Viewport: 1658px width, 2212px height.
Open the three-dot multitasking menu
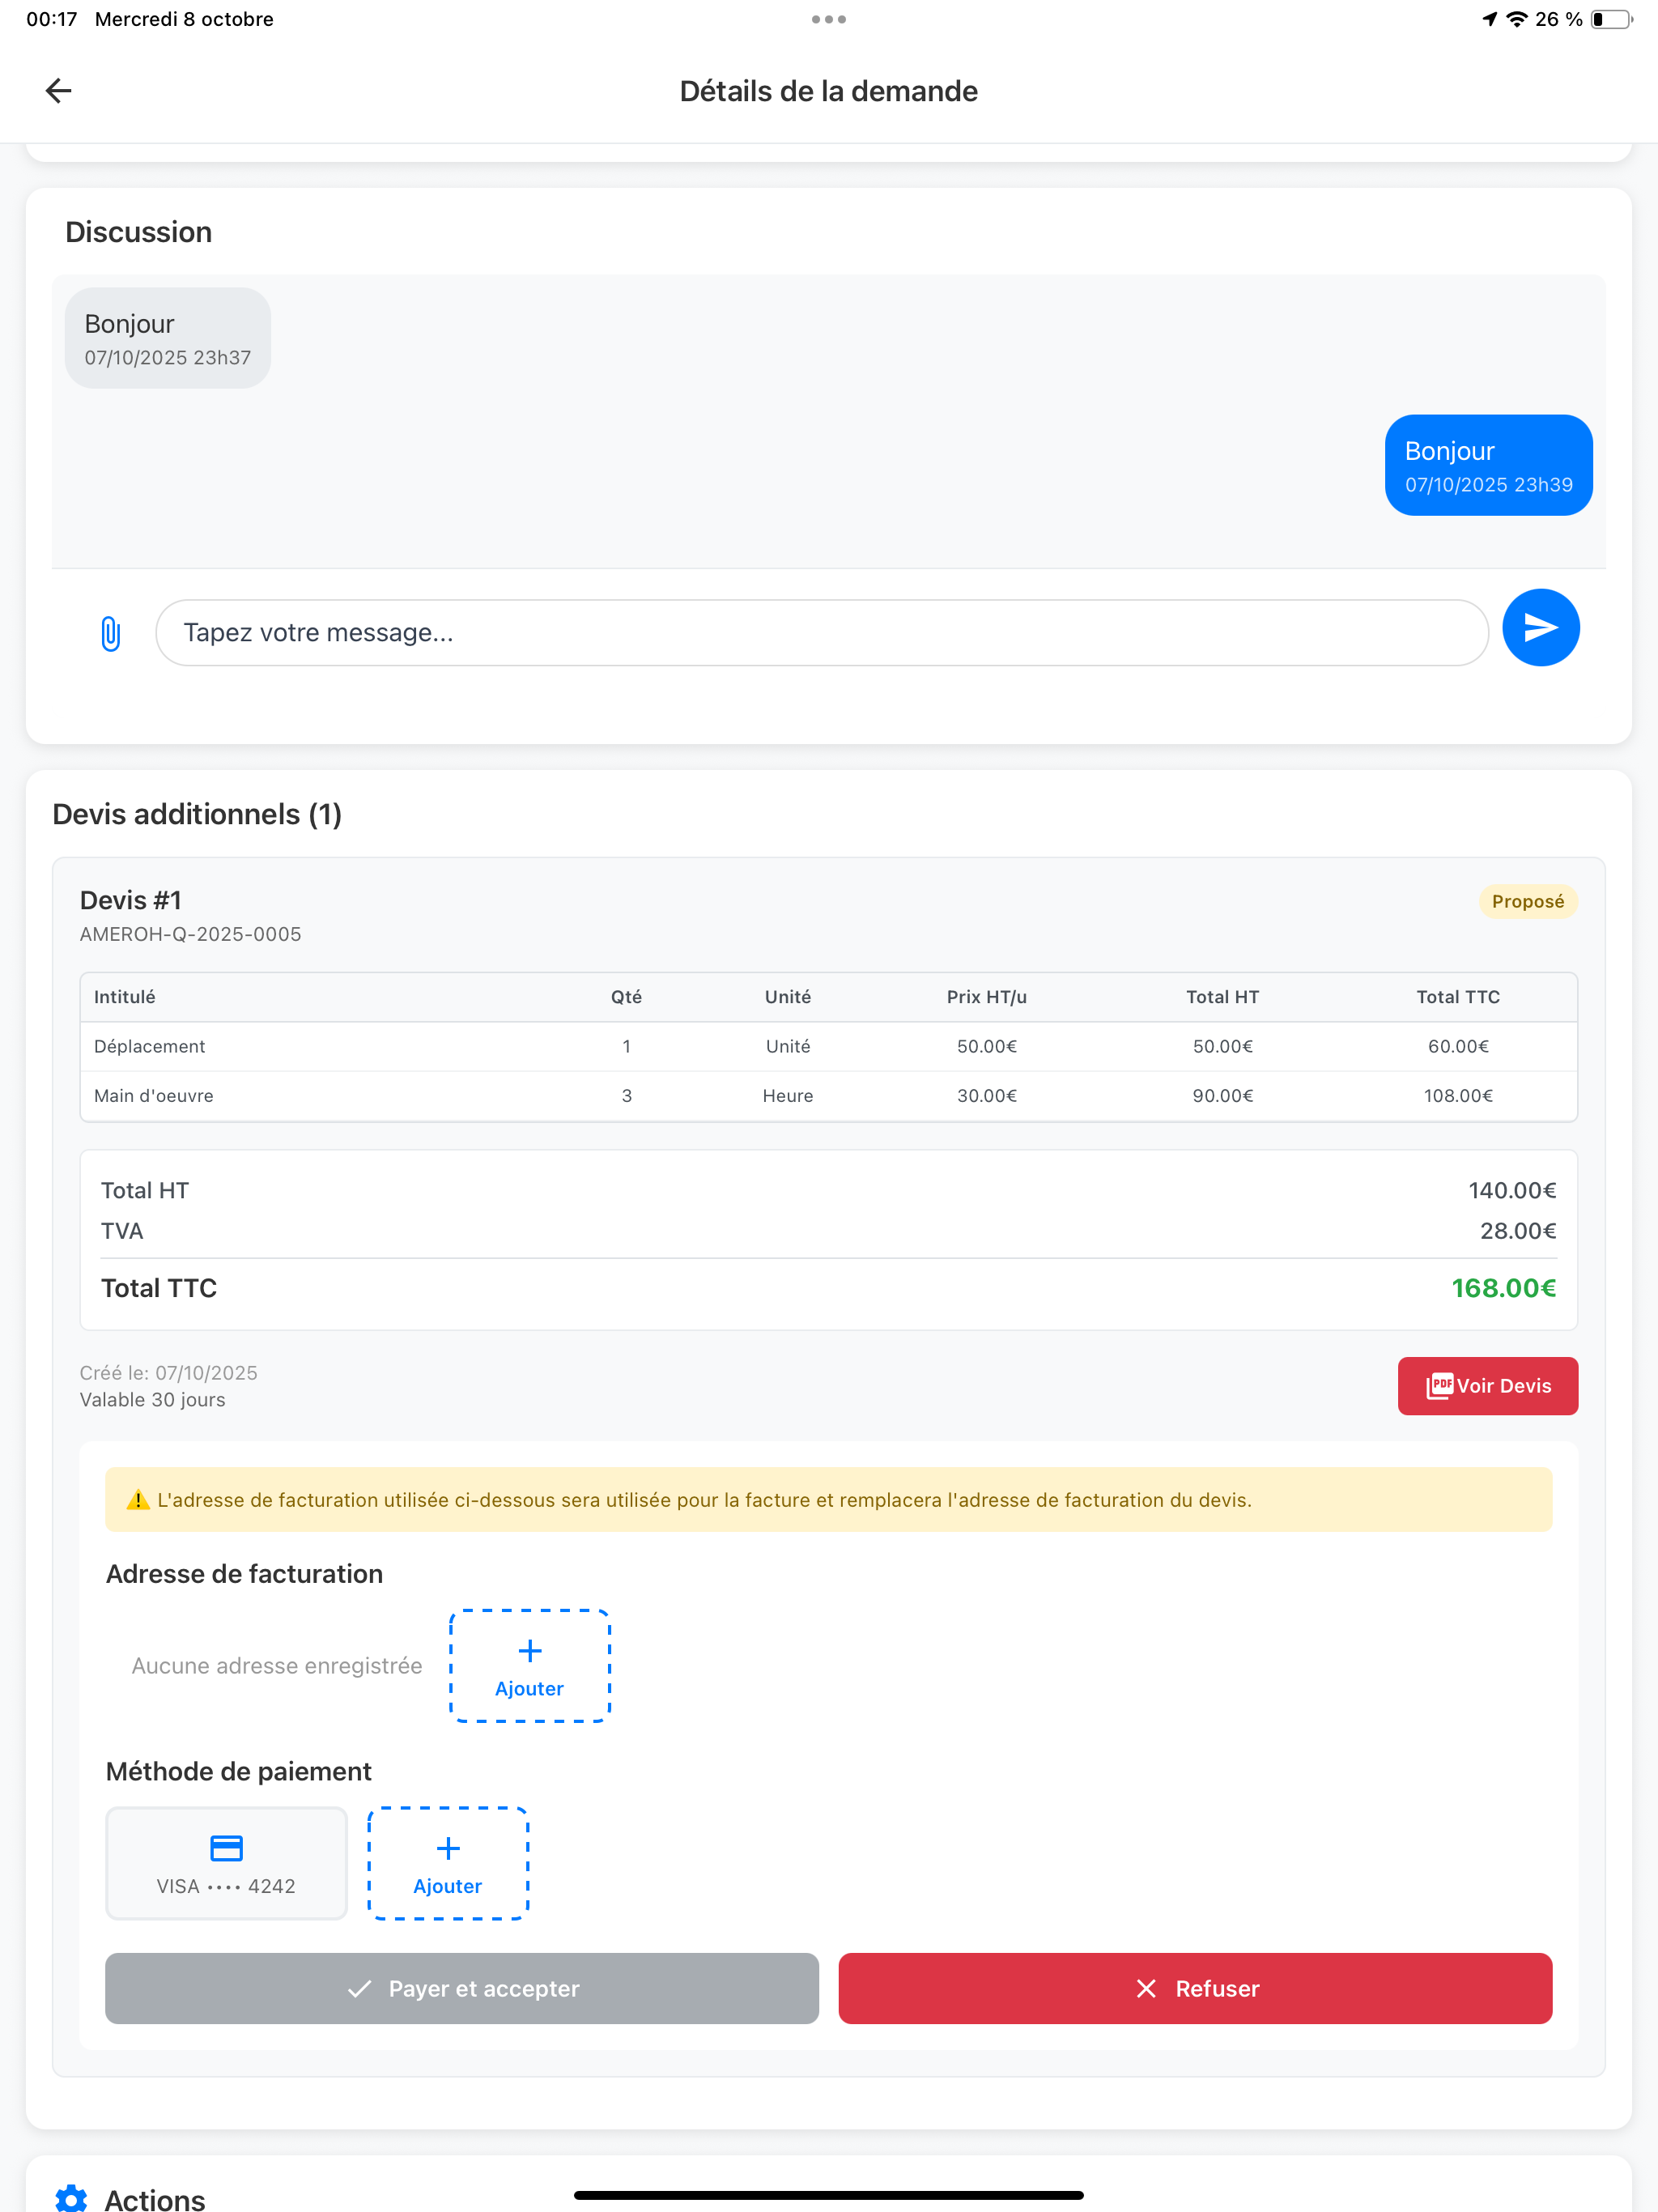[x=828, y=19]
